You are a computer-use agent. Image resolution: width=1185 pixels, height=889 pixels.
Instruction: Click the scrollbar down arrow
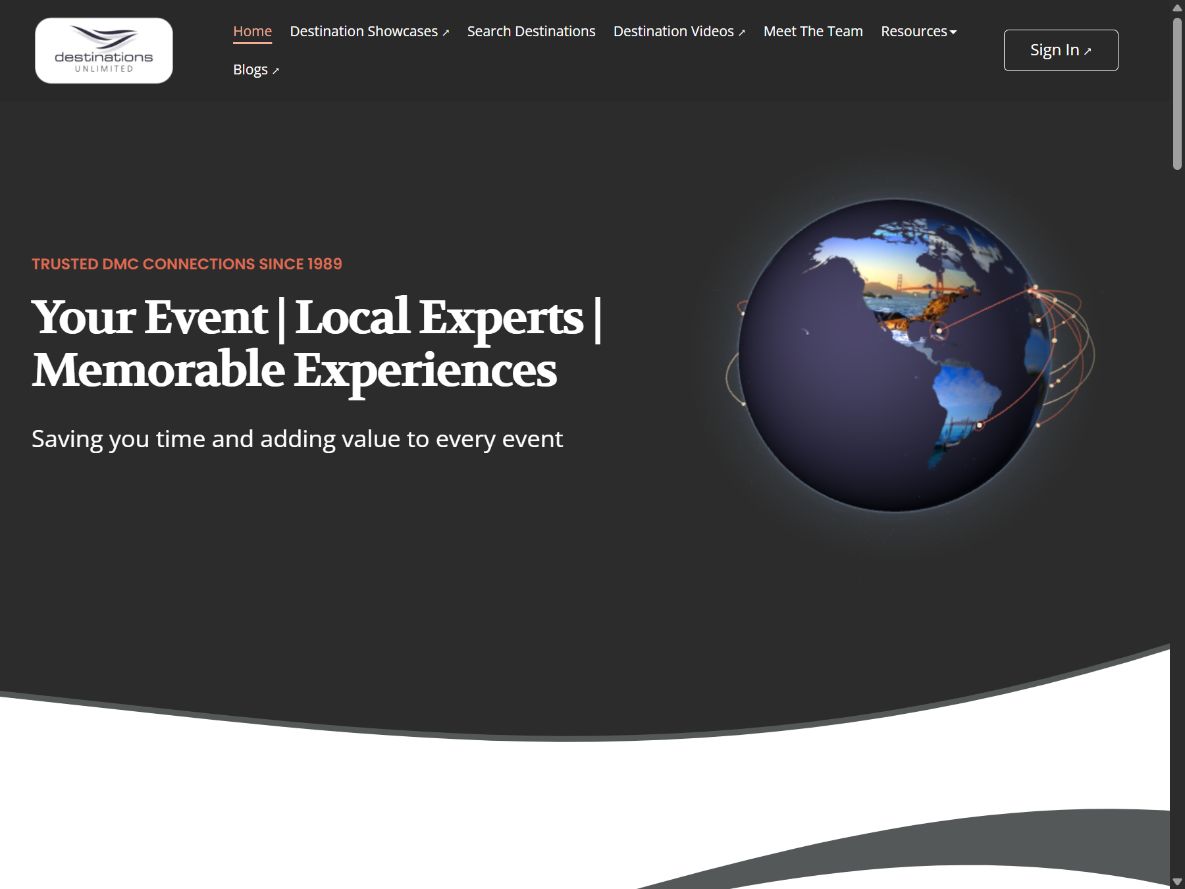tap(1177, 881)
